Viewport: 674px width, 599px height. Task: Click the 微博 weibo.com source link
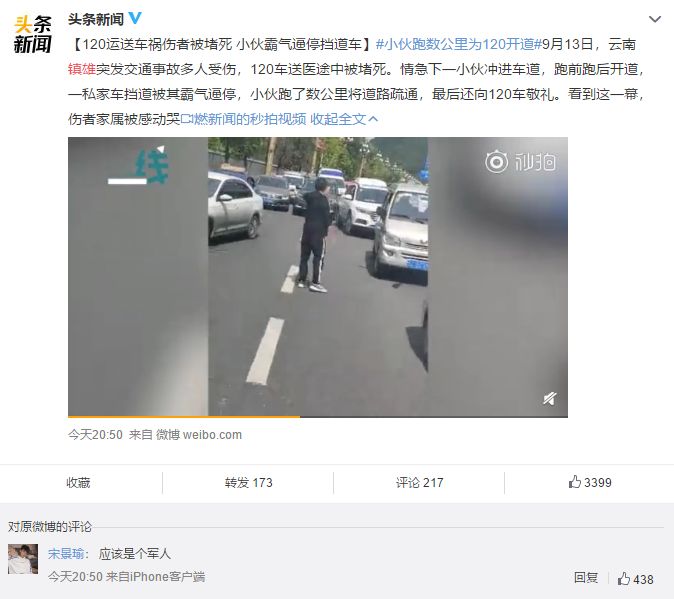tap(199, 435)
